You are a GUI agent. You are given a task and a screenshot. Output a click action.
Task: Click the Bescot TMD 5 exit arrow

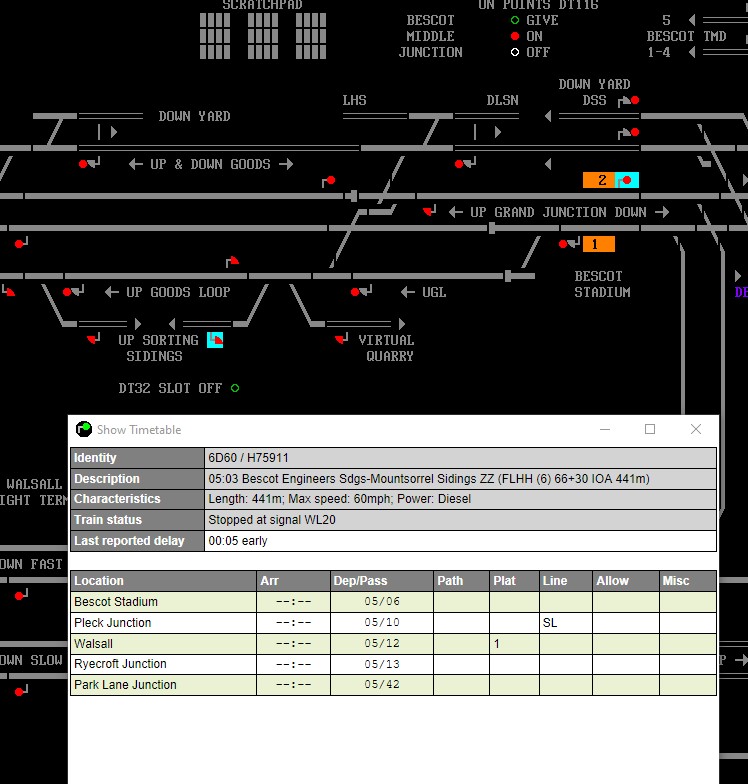(x=692, y=20)
